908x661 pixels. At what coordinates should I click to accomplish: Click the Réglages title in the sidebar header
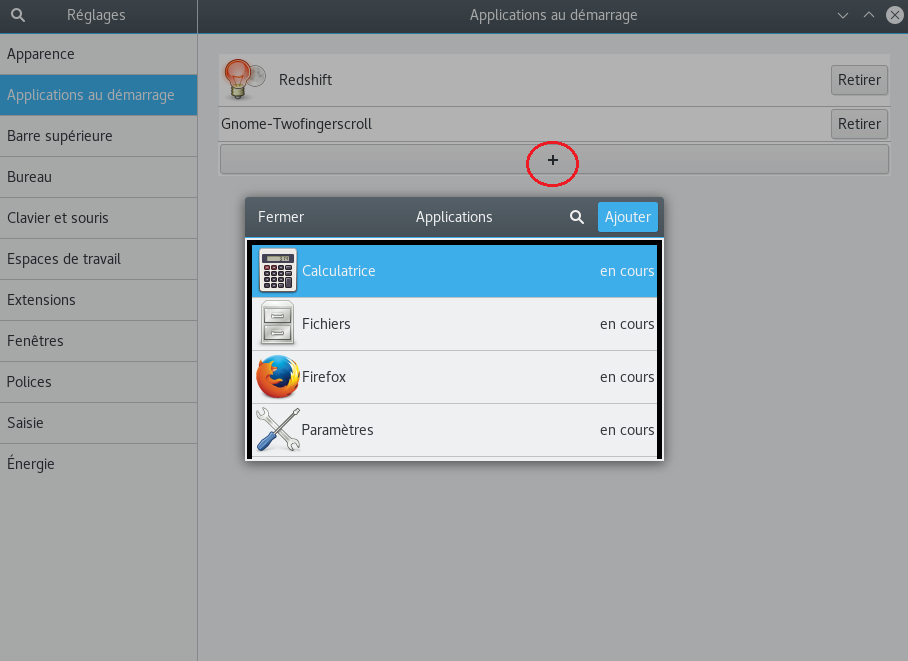click(96, 15)
